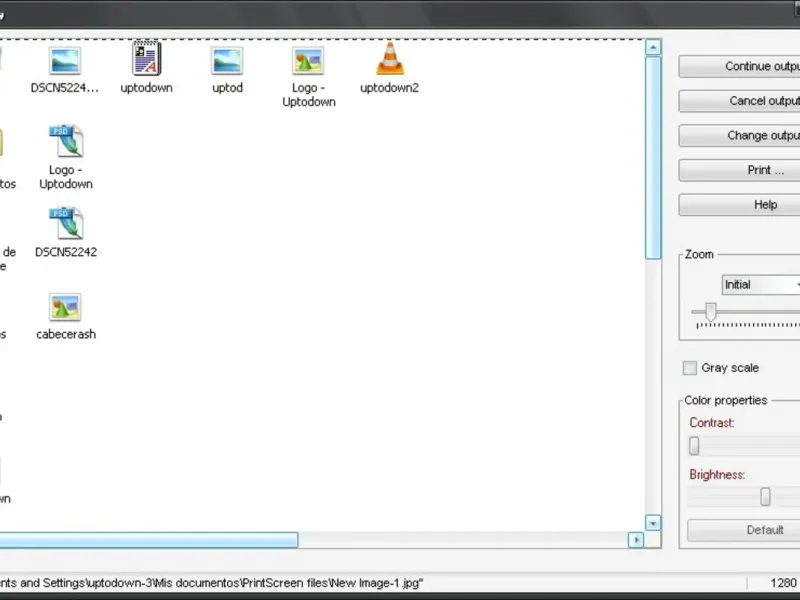Click the file path ending in 'New Image-1.jpg' in the status bar

click(x=212, y=583)
